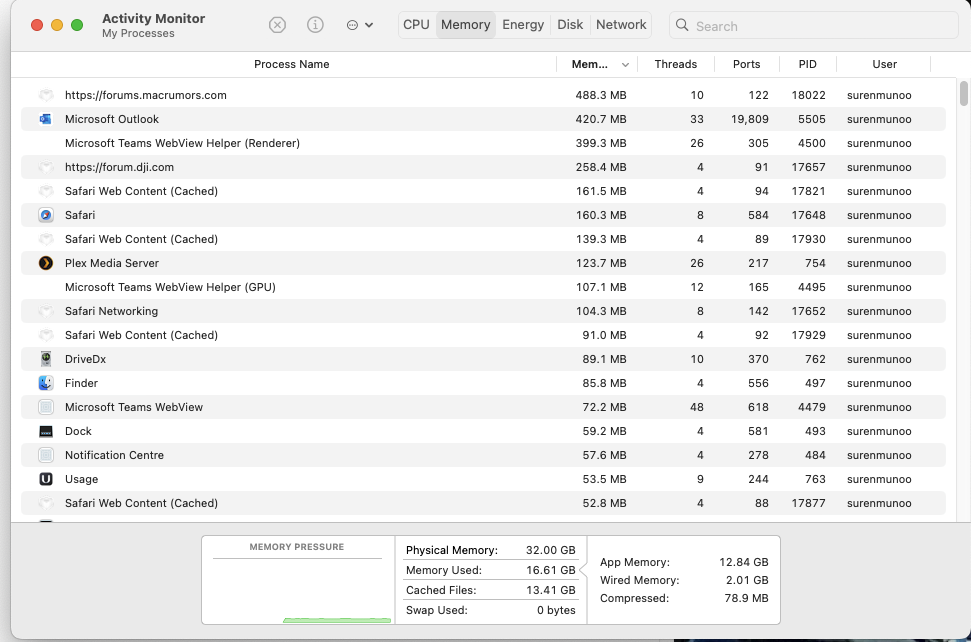Switch to the Energy tab

click(523, 25)
